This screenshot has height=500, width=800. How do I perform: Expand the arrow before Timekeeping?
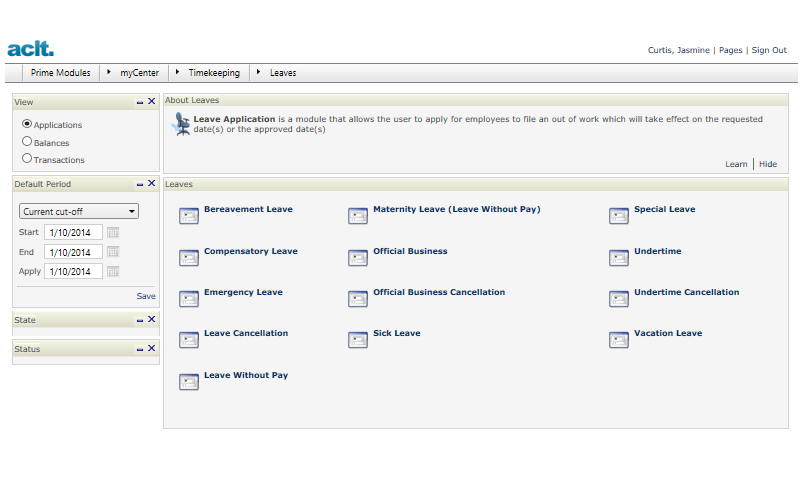pos(177,72)
